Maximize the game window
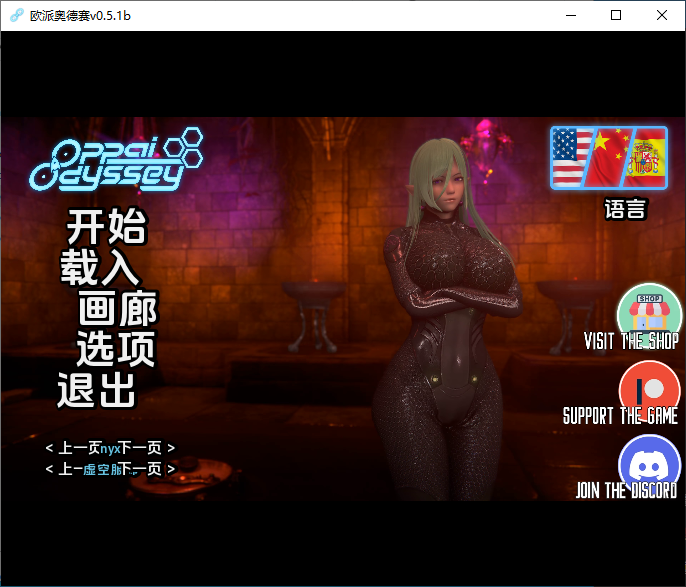The image size is (686, 587). click(x=616, y=15)
